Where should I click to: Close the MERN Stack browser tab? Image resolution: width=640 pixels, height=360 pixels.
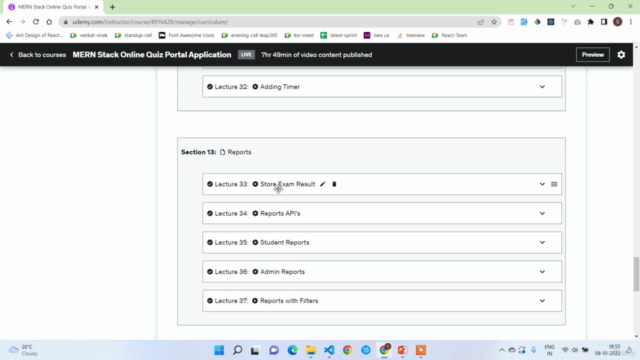click(x=97, y=7)
